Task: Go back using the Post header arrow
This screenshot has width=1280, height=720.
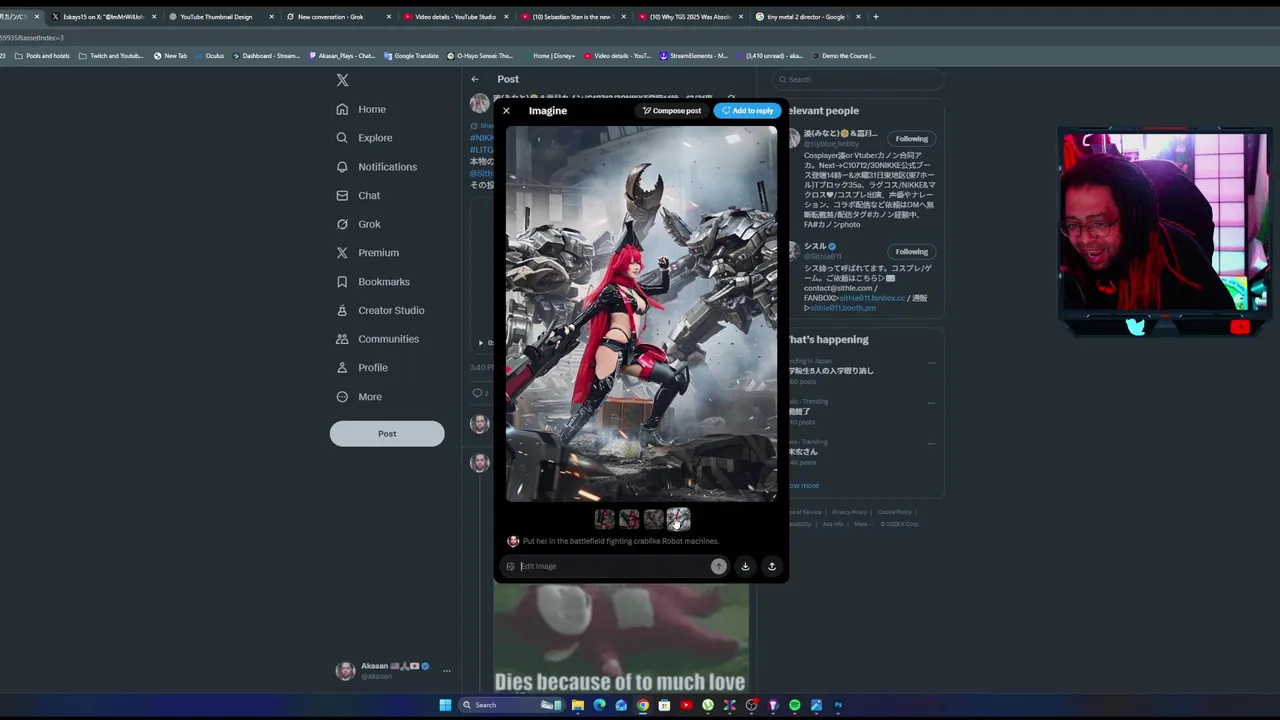Action: click(475, 79)
